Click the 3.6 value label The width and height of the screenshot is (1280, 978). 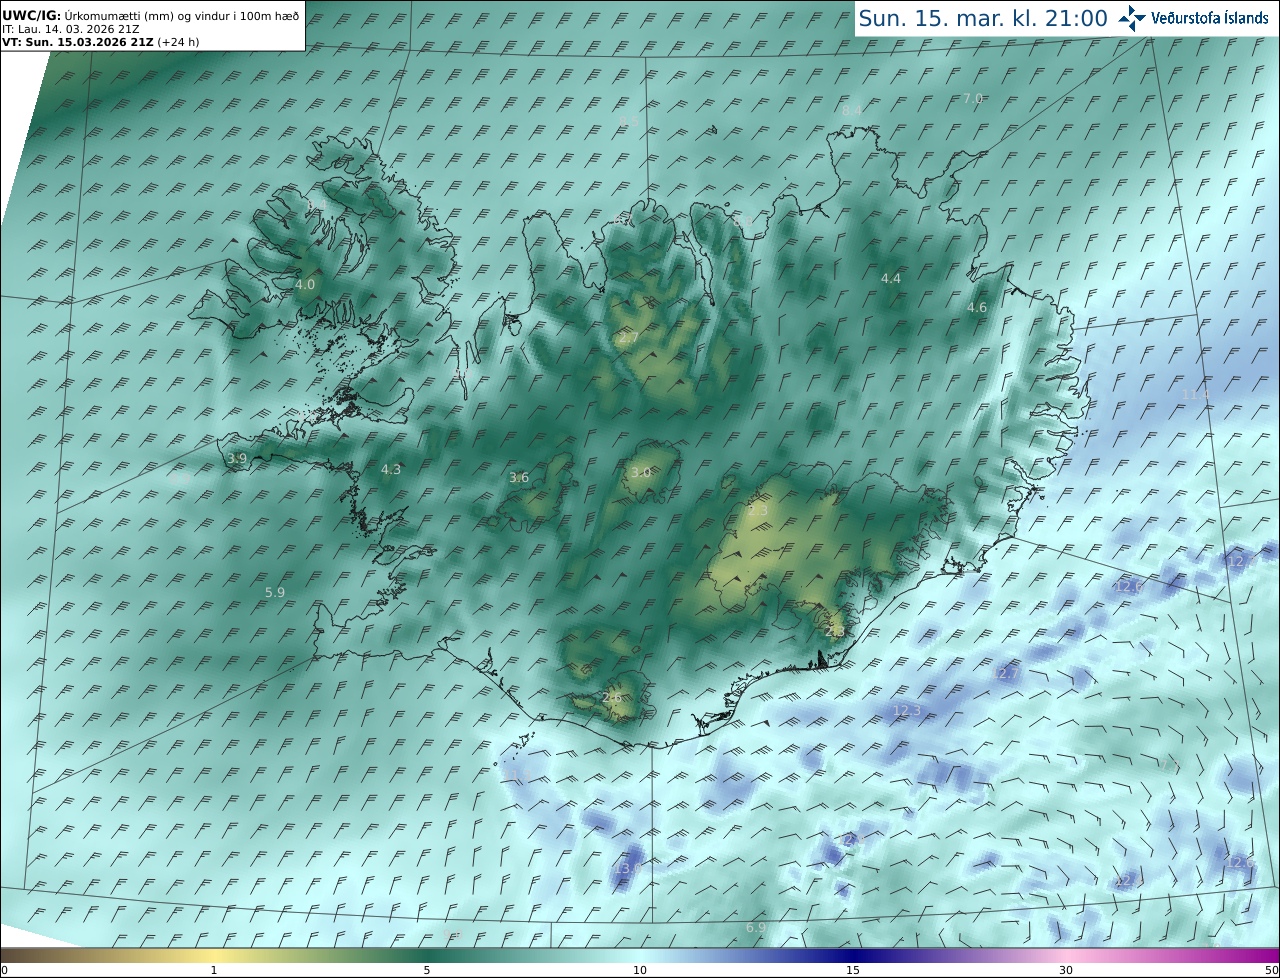click(x=519, y=477)
